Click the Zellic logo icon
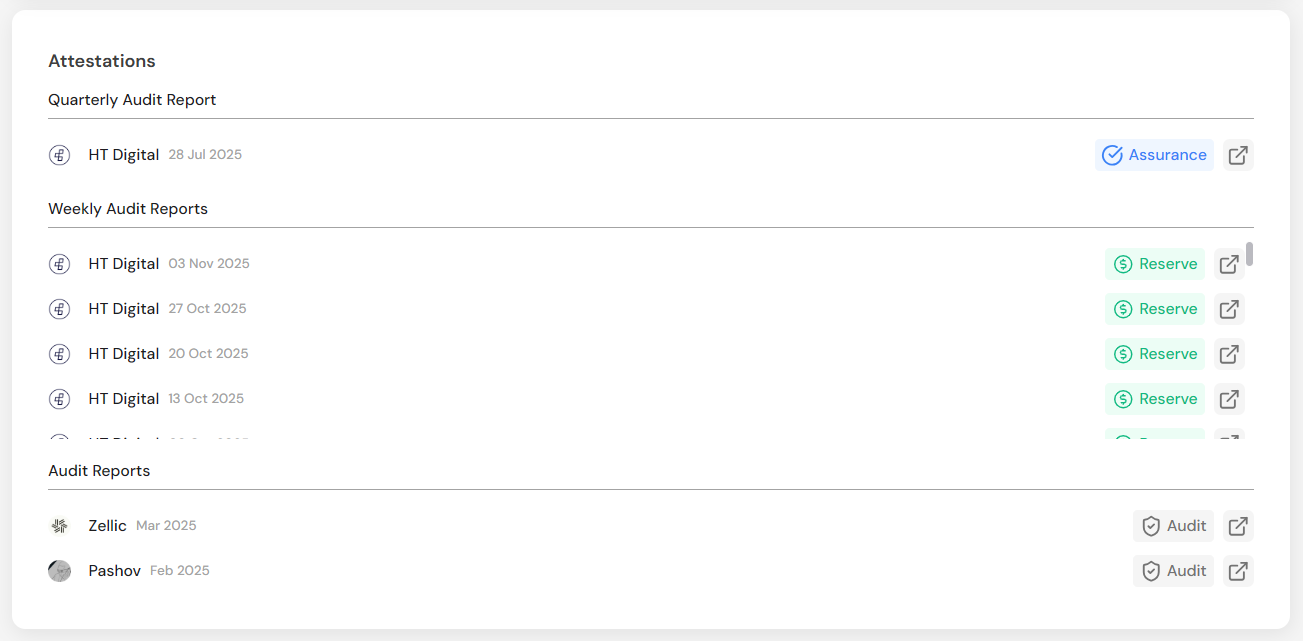 (x=60, y=526)
